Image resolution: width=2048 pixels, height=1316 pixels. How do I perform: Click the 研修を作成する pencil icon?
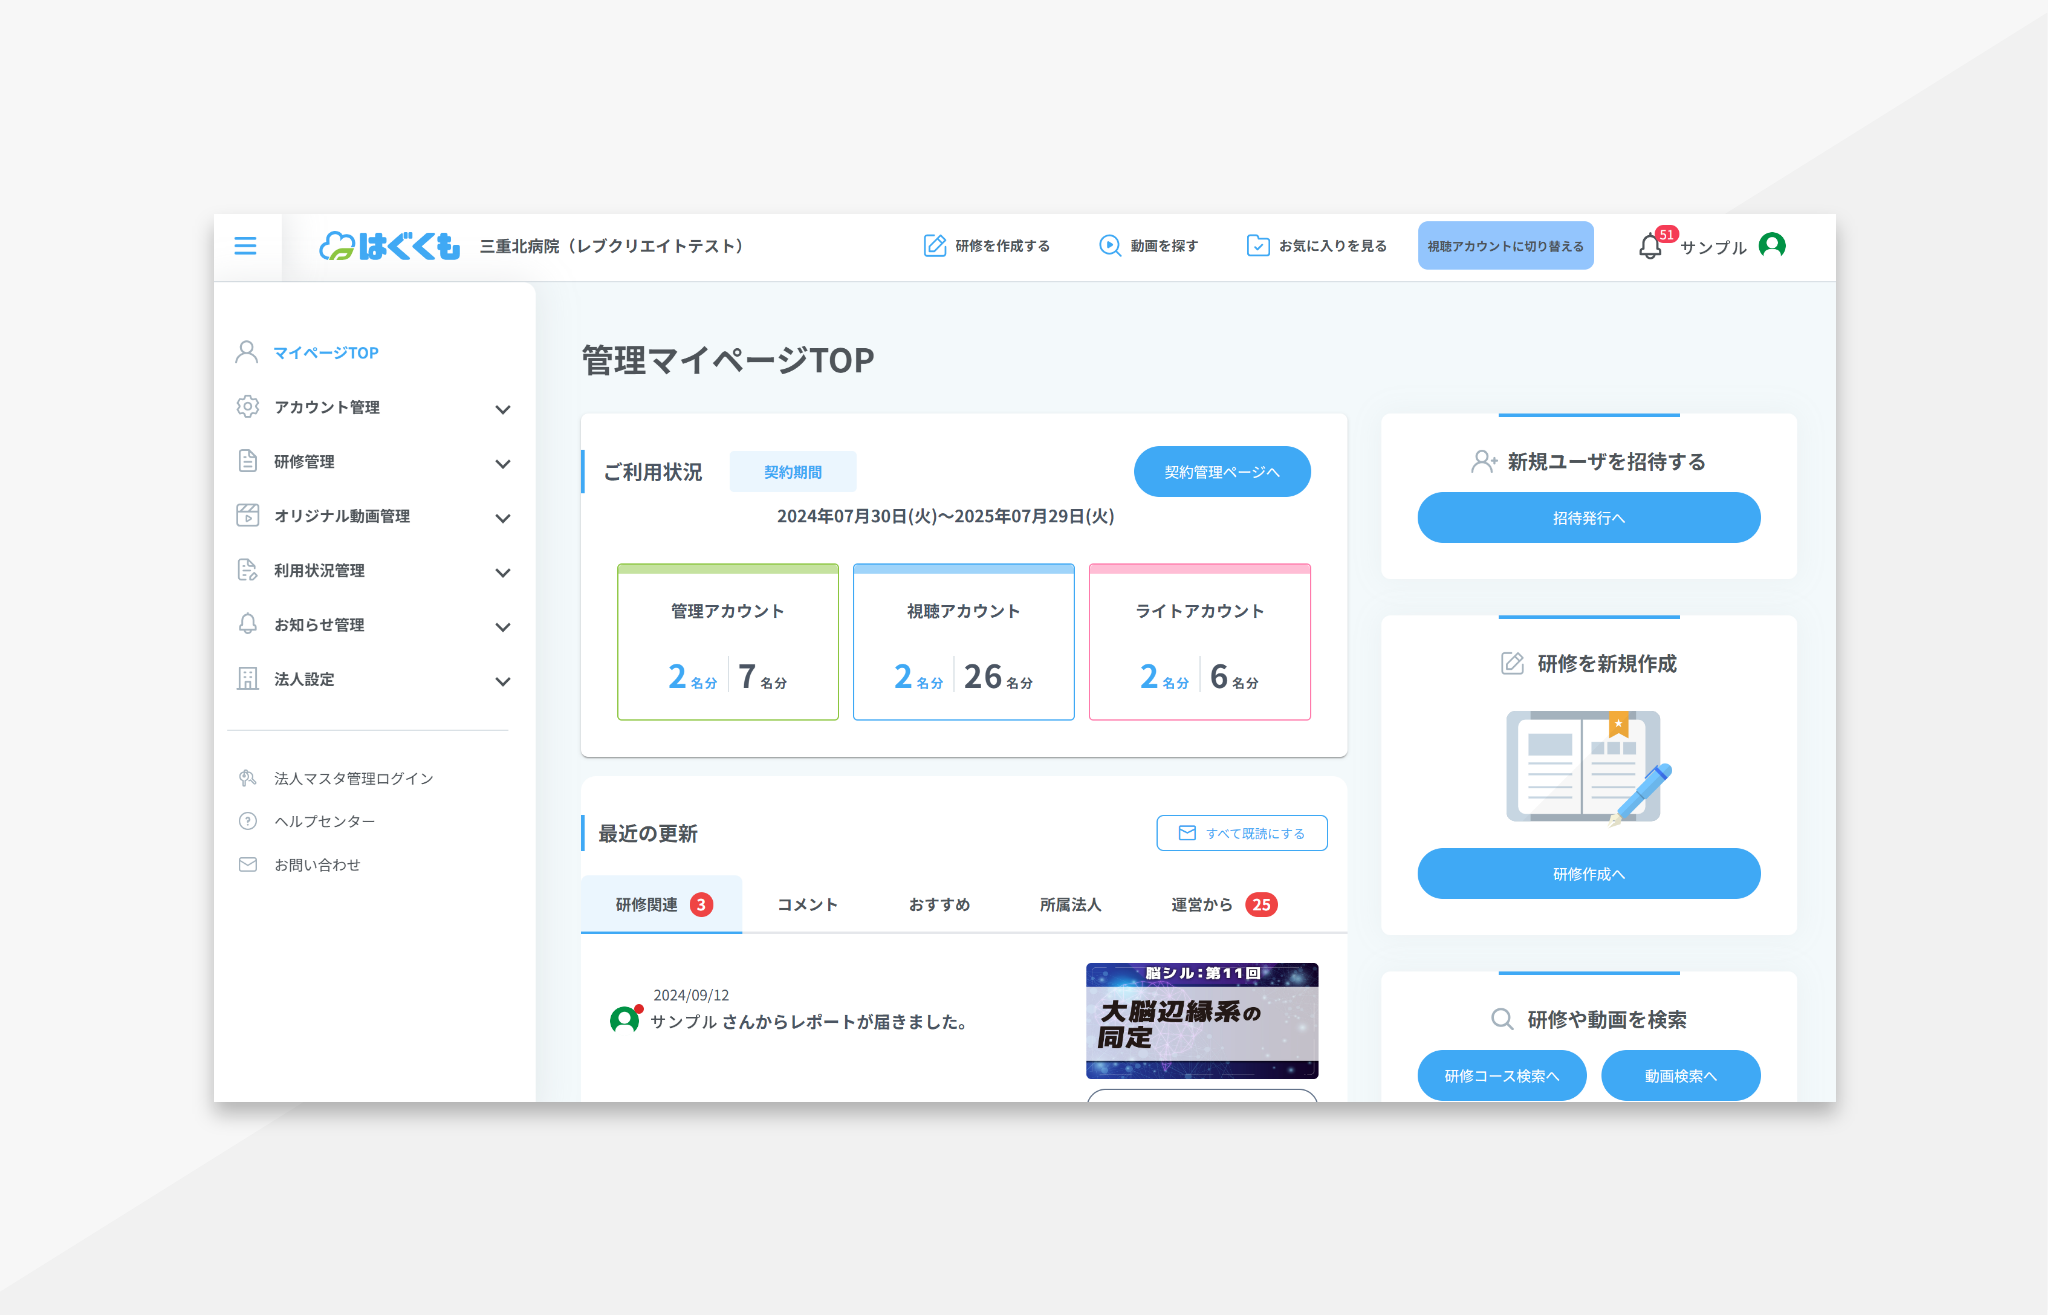[x=934, y=246]
